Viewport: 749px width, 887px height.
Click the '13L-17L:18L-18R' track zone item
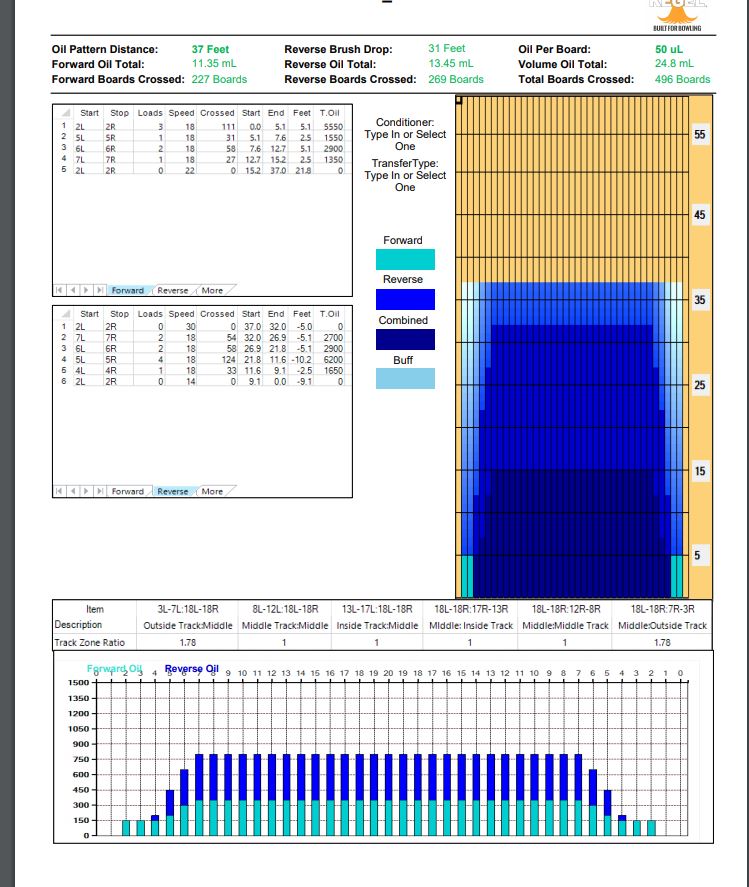click(377, 609)
